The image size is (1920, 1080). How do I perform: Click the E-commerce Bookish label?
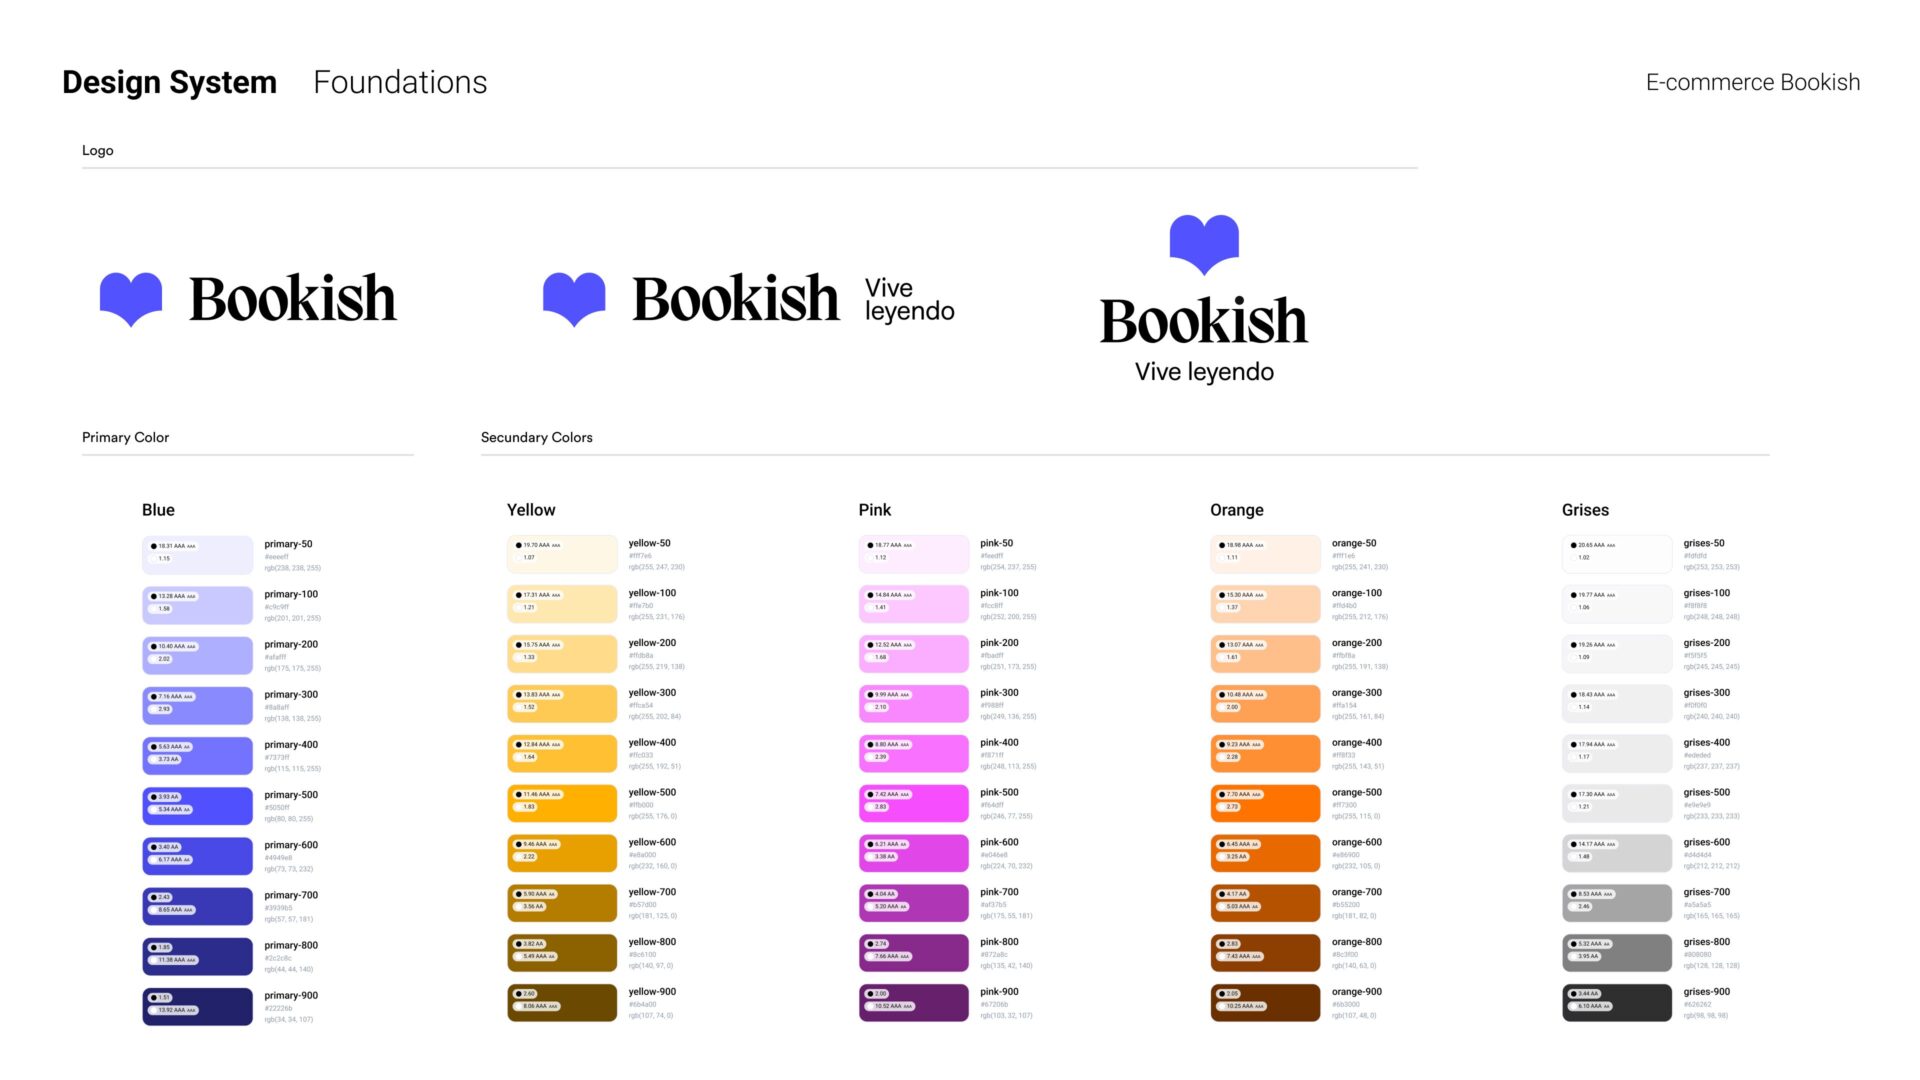[x=1753, y=82]
